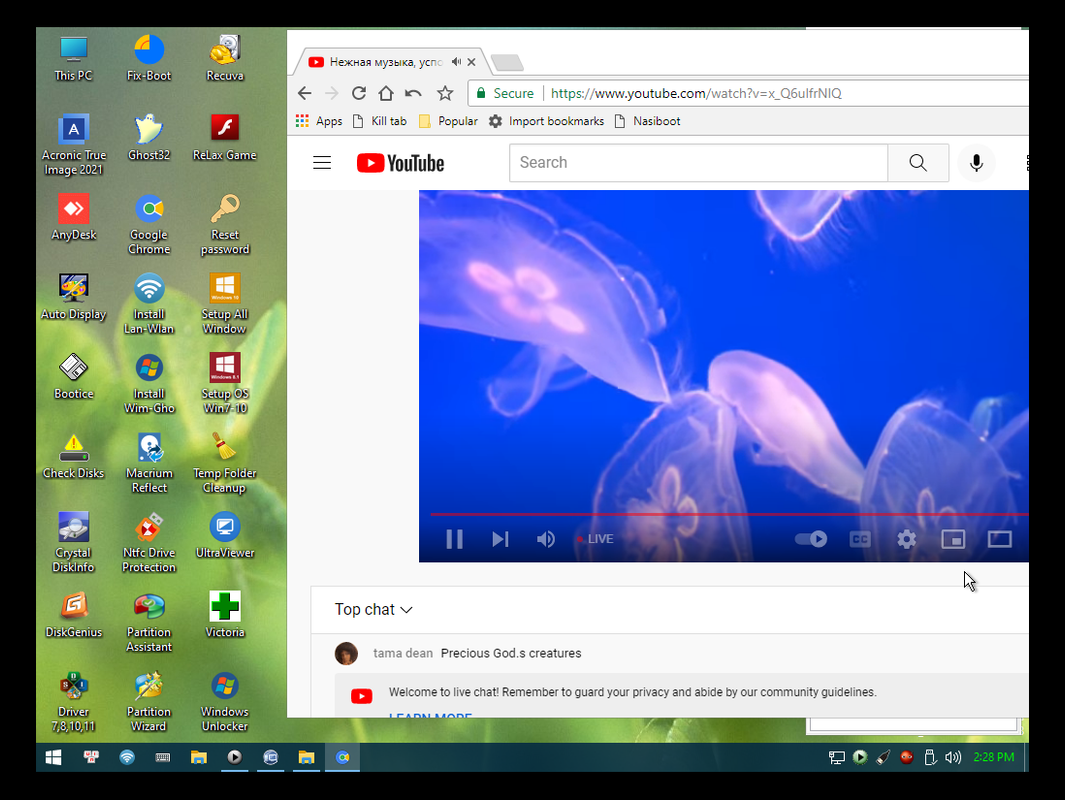1065x800 pixels.
Task: Launch UltraViewer from the desktop
Action: tap(225, 535)
